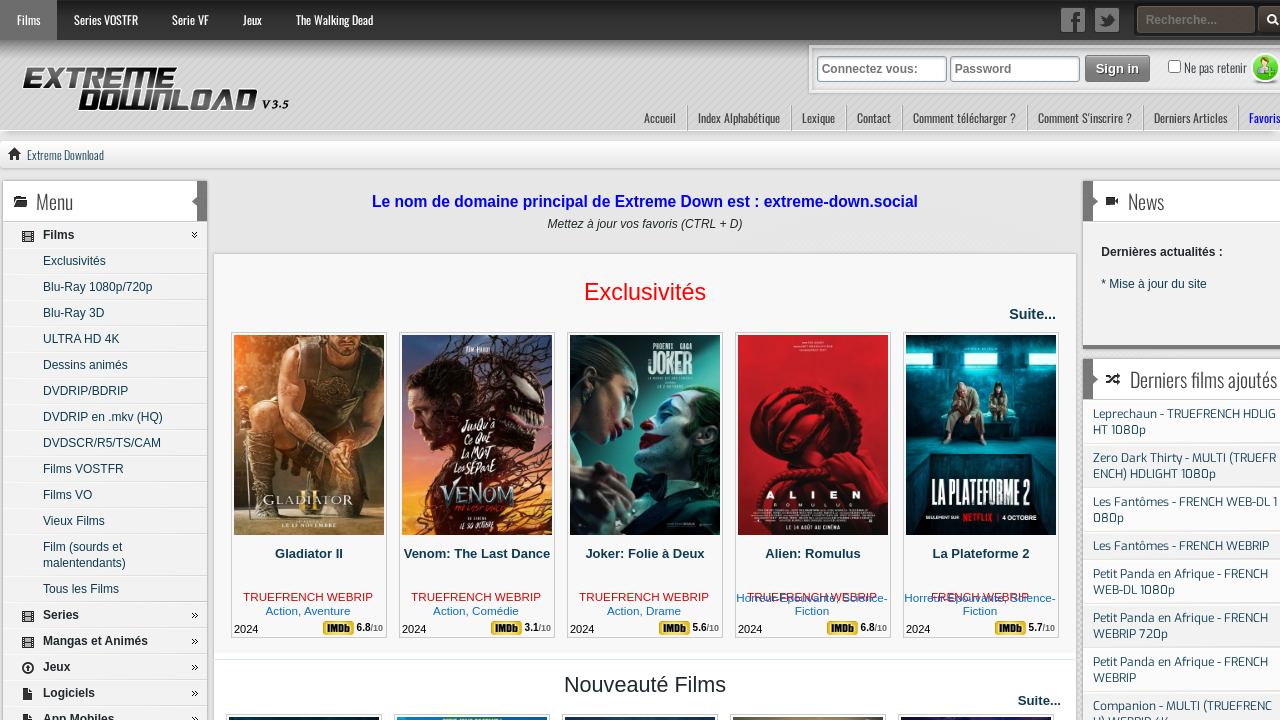Open Zero Dark Thirty MULTI HDLIGHT 1080p entry
Screen dimensions: 1280x720
[x=1184, y=465]
